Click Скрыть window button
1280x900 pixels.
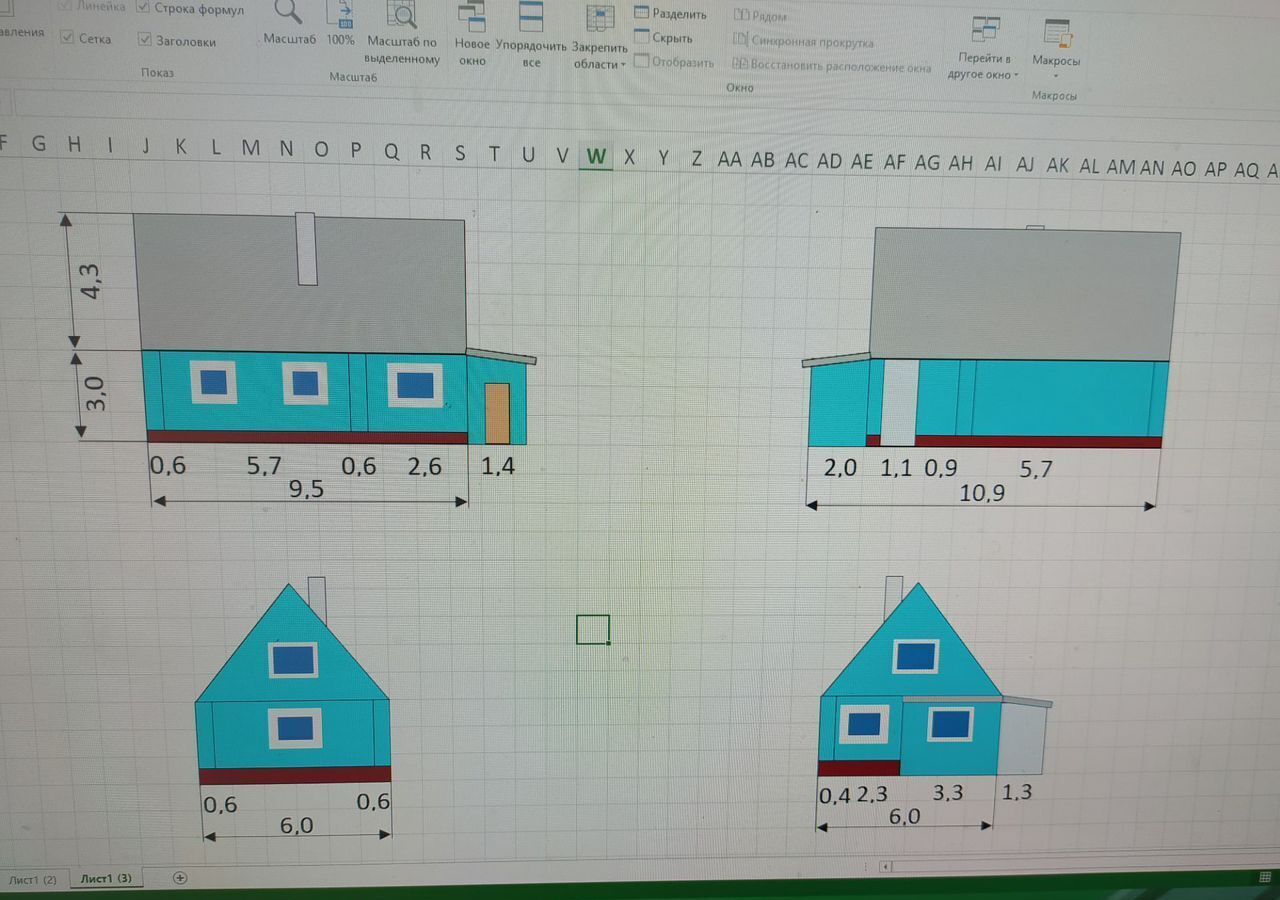tap(664, 38)
